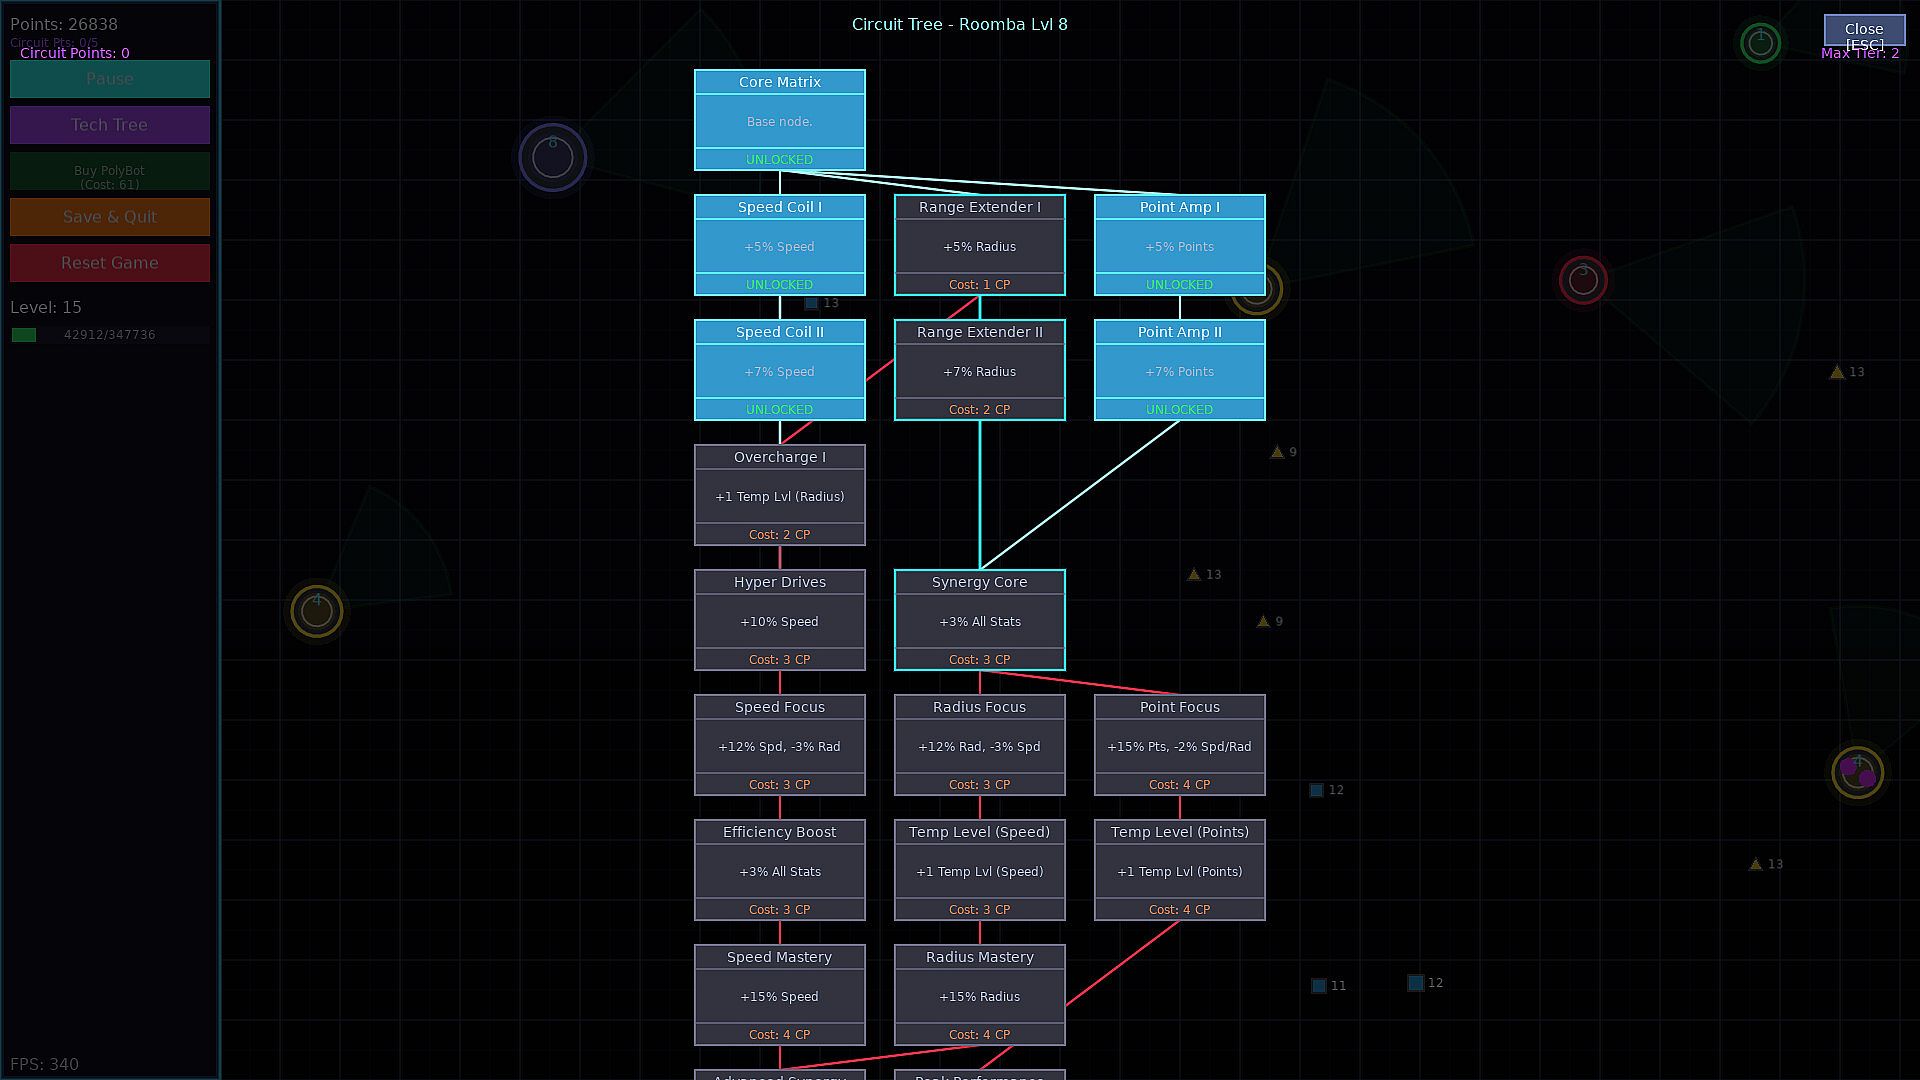Click the Close [ESC] button
Image resolution: width=1920 pixels, height=1080 pixels.
pos(1864,30)
